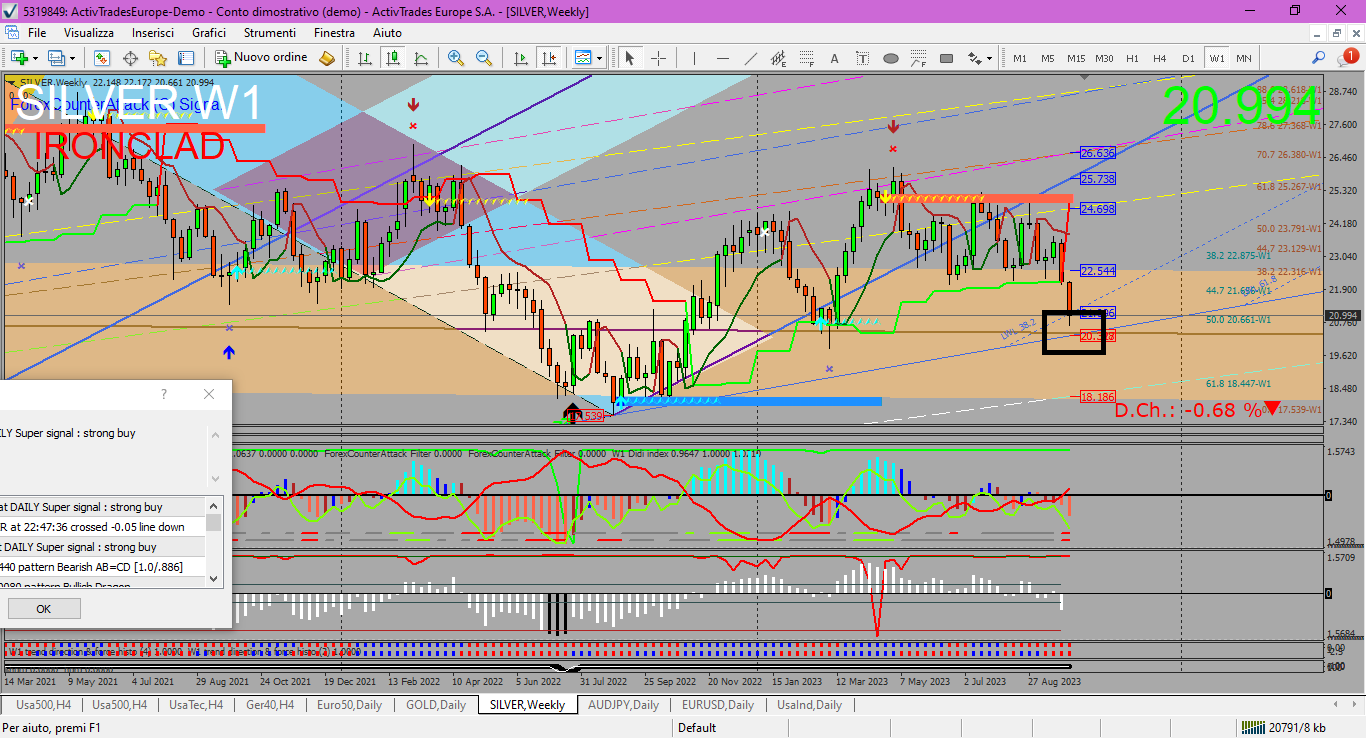This screenshot has height=738, width=1366.
Task: Open the notifications chat icon
Action: pyautogui.click(x=1347, y=58)
